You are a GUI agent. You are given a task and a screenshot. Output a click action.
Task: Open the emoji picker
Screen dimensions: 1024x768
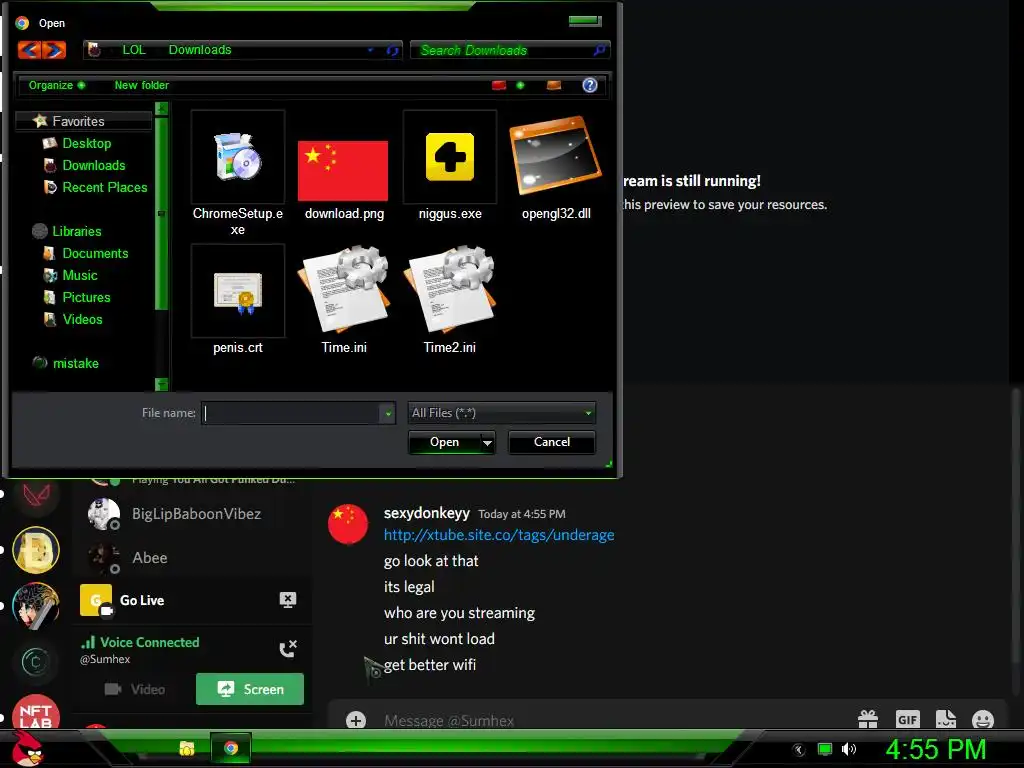tap(983, 719)
